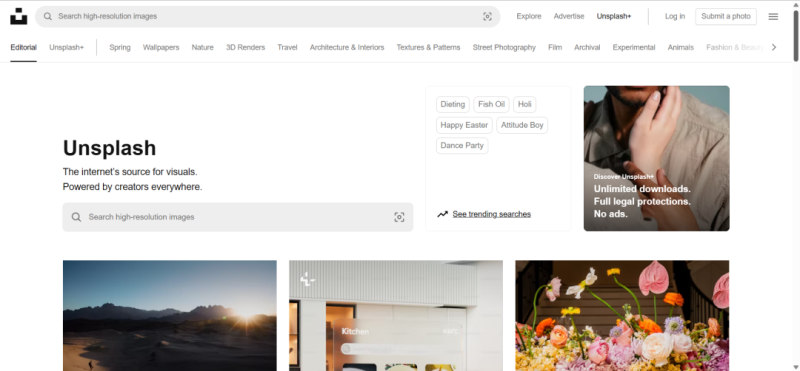Open the Discover Unsplash+ promo card
This screenshot has height=371, width=800.
click(657, 158)
